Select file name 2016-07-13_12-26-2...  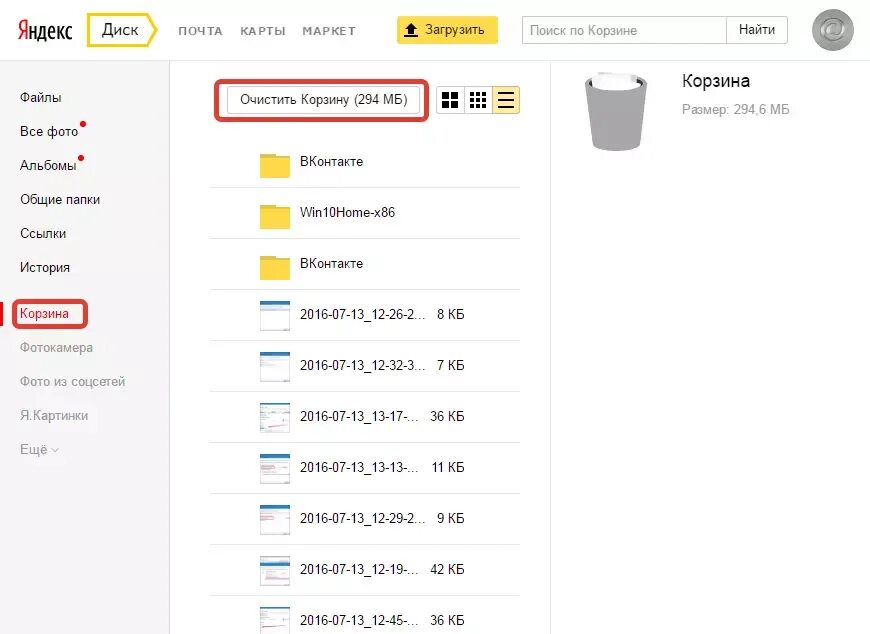[362, 315]
